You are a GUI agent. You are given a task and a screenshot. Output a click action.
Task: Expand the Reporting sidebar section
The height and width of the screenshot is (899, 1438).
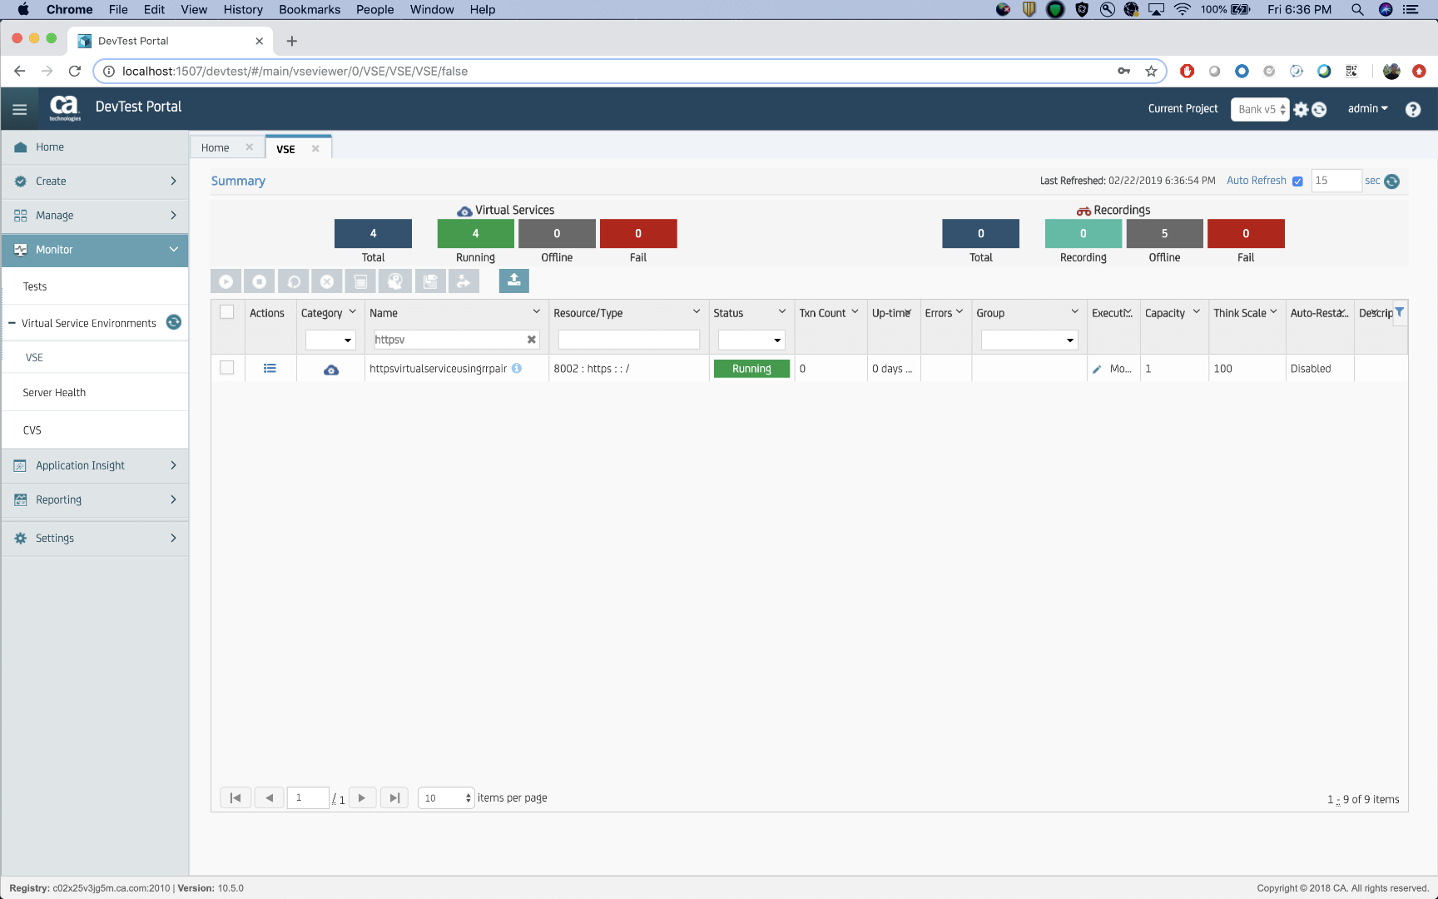[95, 499]
